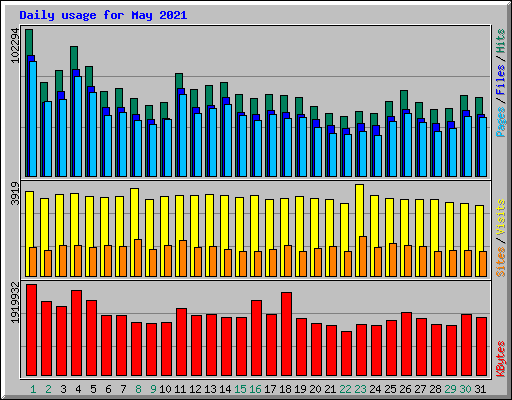Click the 'KBytes' legend label
Viewport: 512px width, 400px height.
pos(501,359)
